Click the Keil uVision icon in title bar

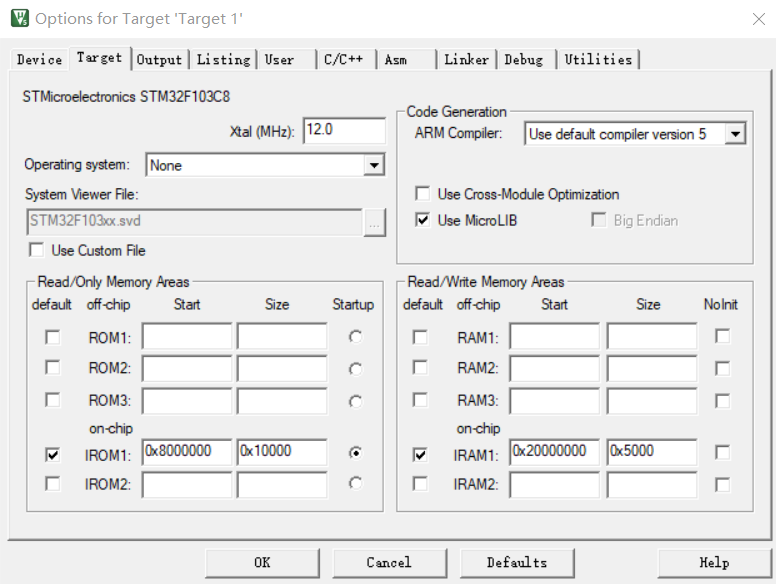20,18
